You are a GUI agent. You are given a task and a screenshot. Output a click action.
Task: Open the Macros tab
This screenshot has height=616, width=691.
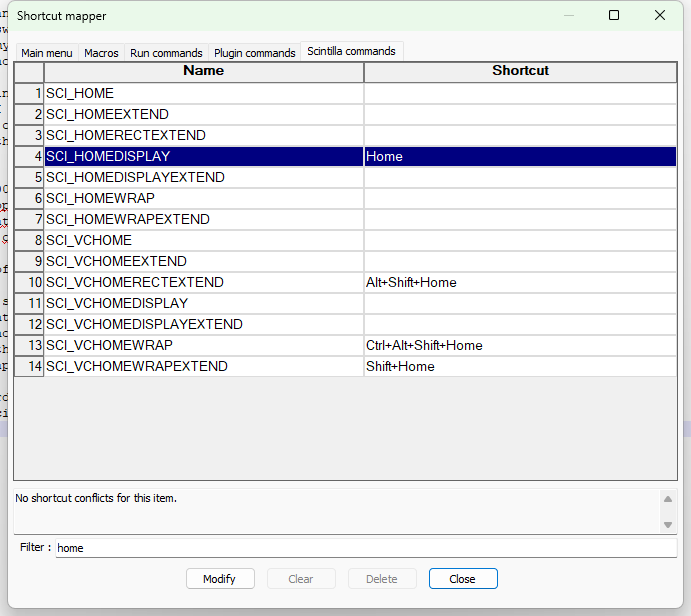tap(101, 53)
